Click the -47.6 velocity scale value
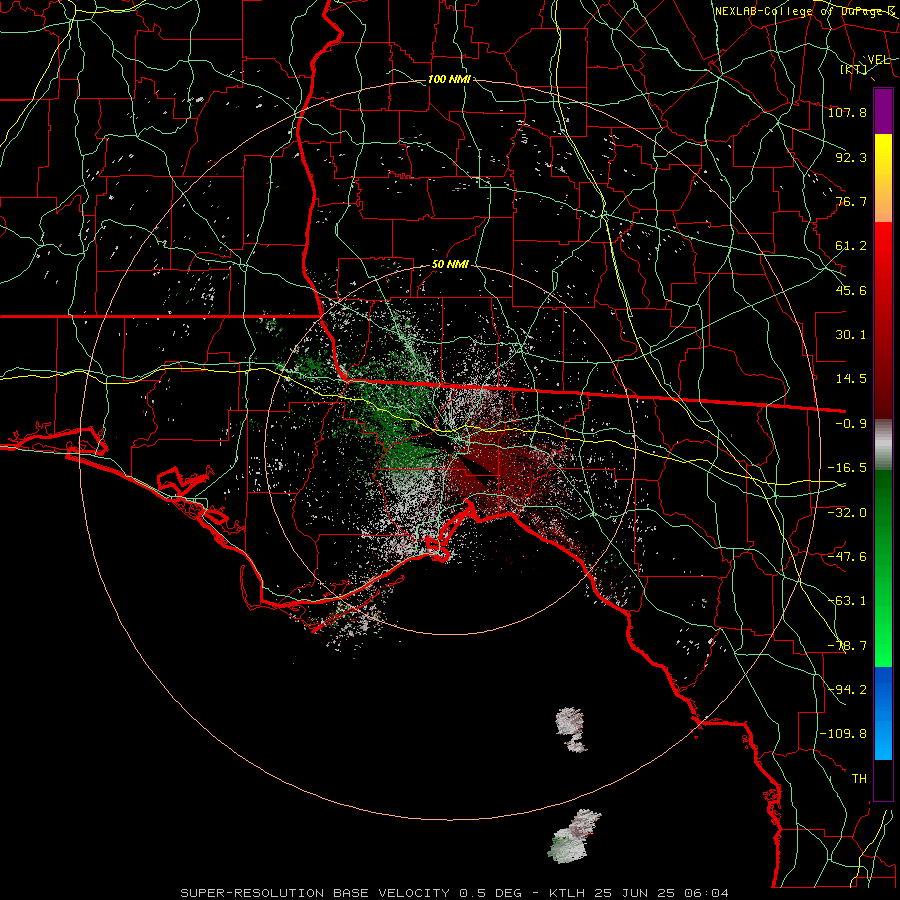 847,557
